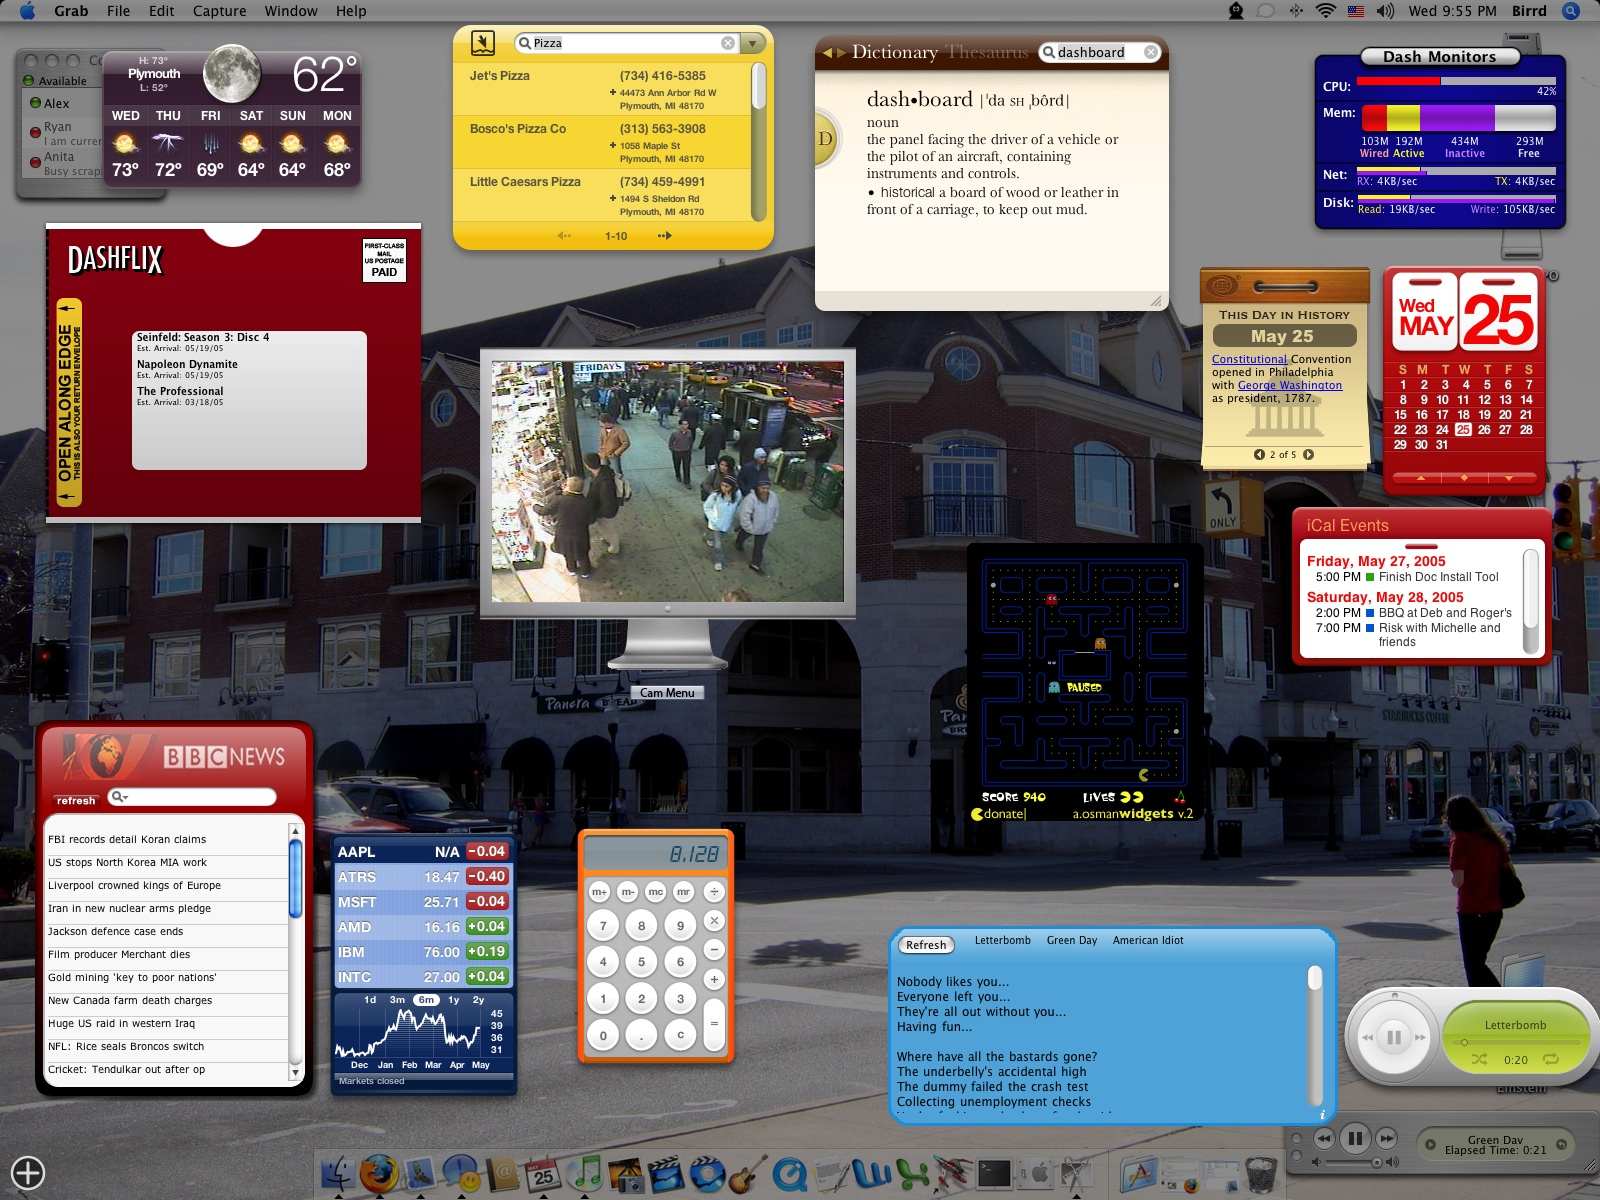Open the BBC News search dropdown
Viewport: 1600px width, 1200px height.
[120, 796]
